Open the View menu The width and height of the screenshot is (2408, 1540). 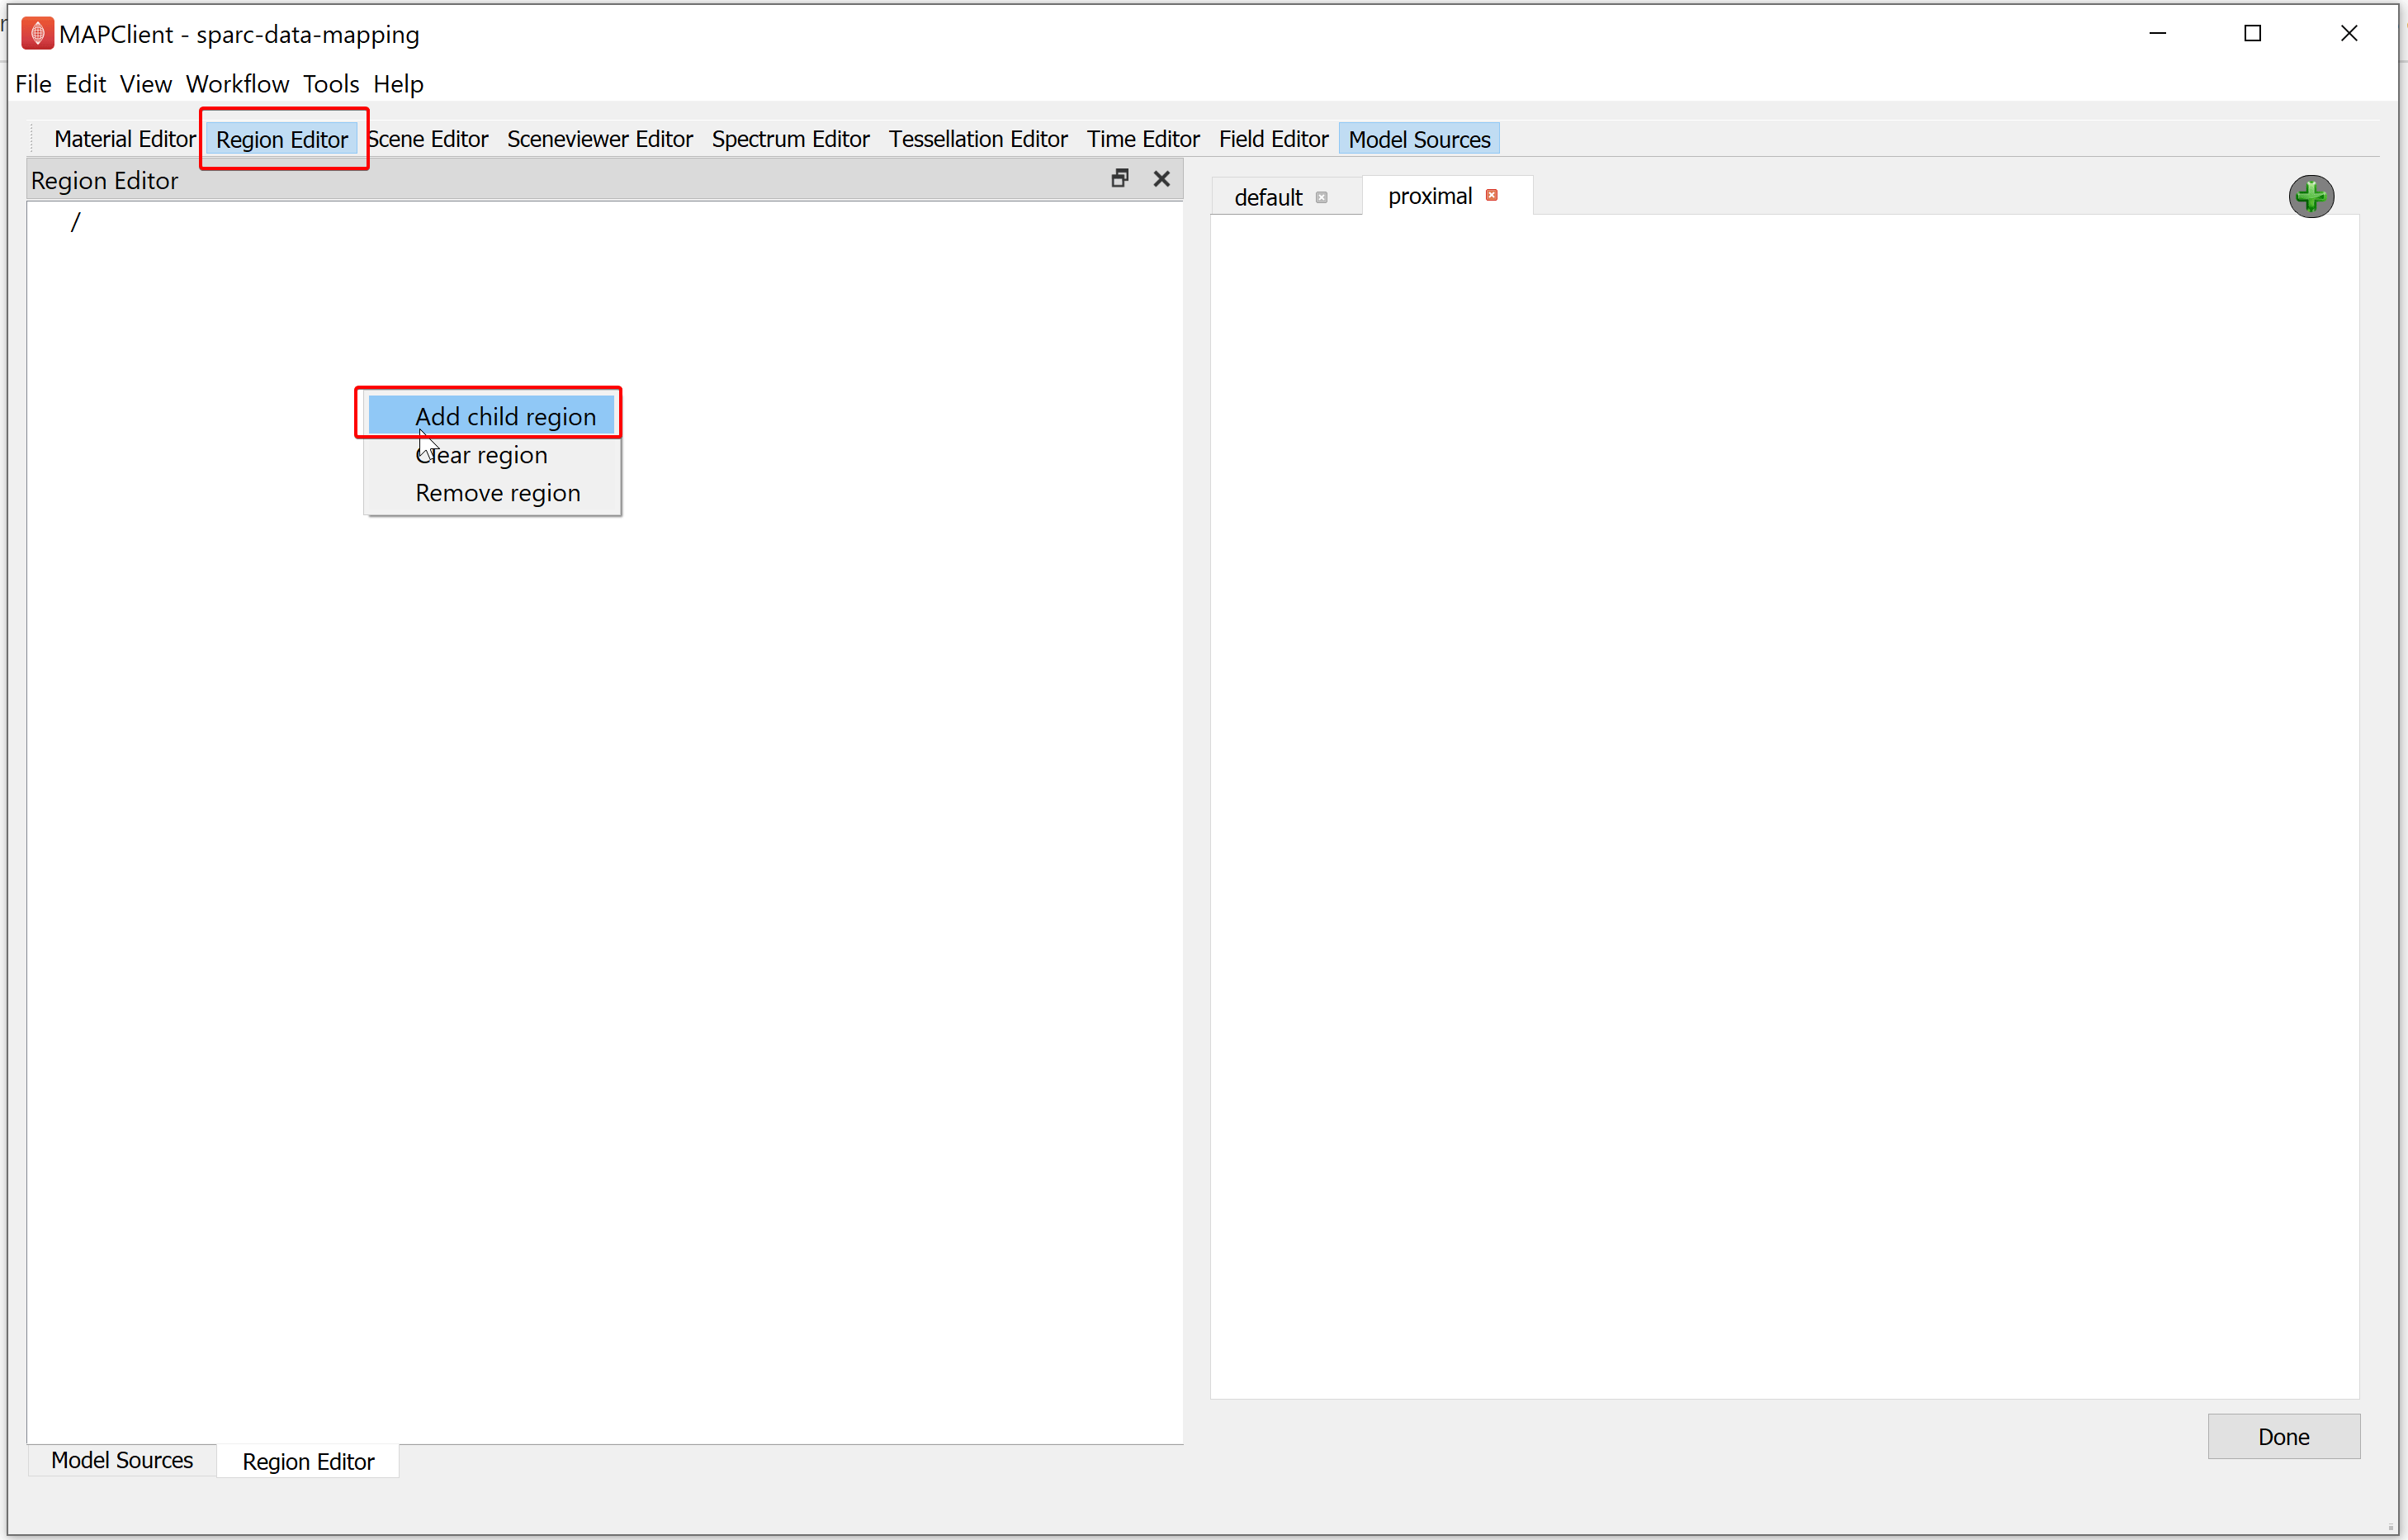tap(146, 84)
